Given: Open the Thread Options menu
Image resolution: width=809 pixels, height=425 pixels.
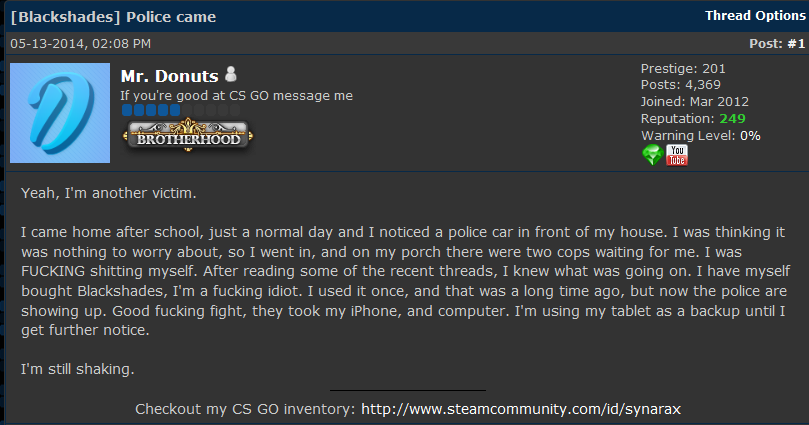Looking at the screenshot, I should tap(754, 16).
